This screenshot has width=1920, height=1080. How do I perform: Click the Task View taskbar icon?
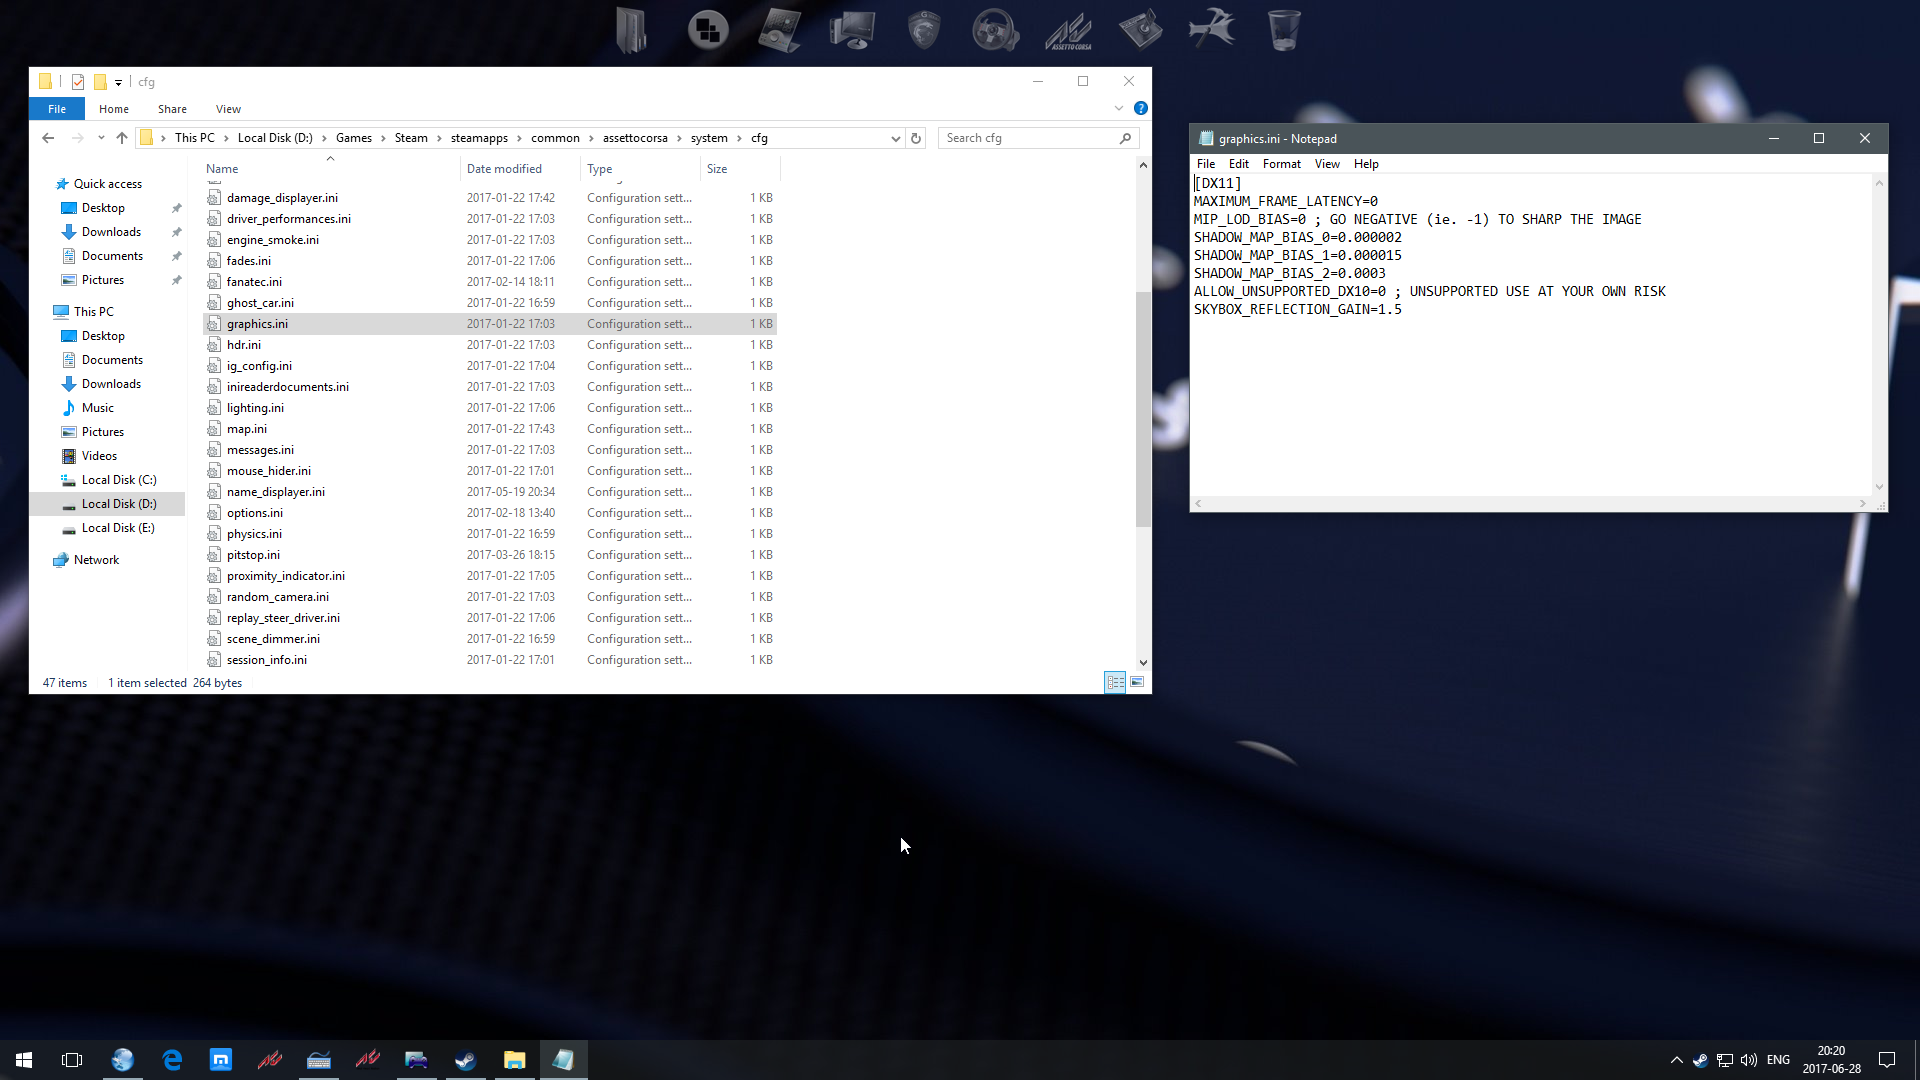(x=72, y=1060)
